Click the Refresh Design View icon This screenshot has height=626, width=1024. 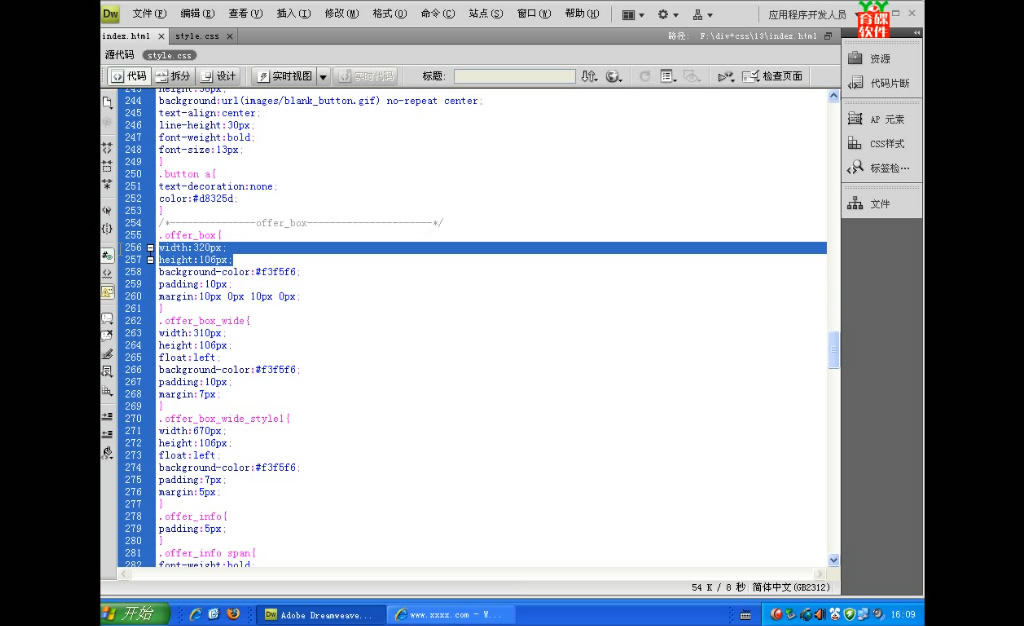click(645, 76)
